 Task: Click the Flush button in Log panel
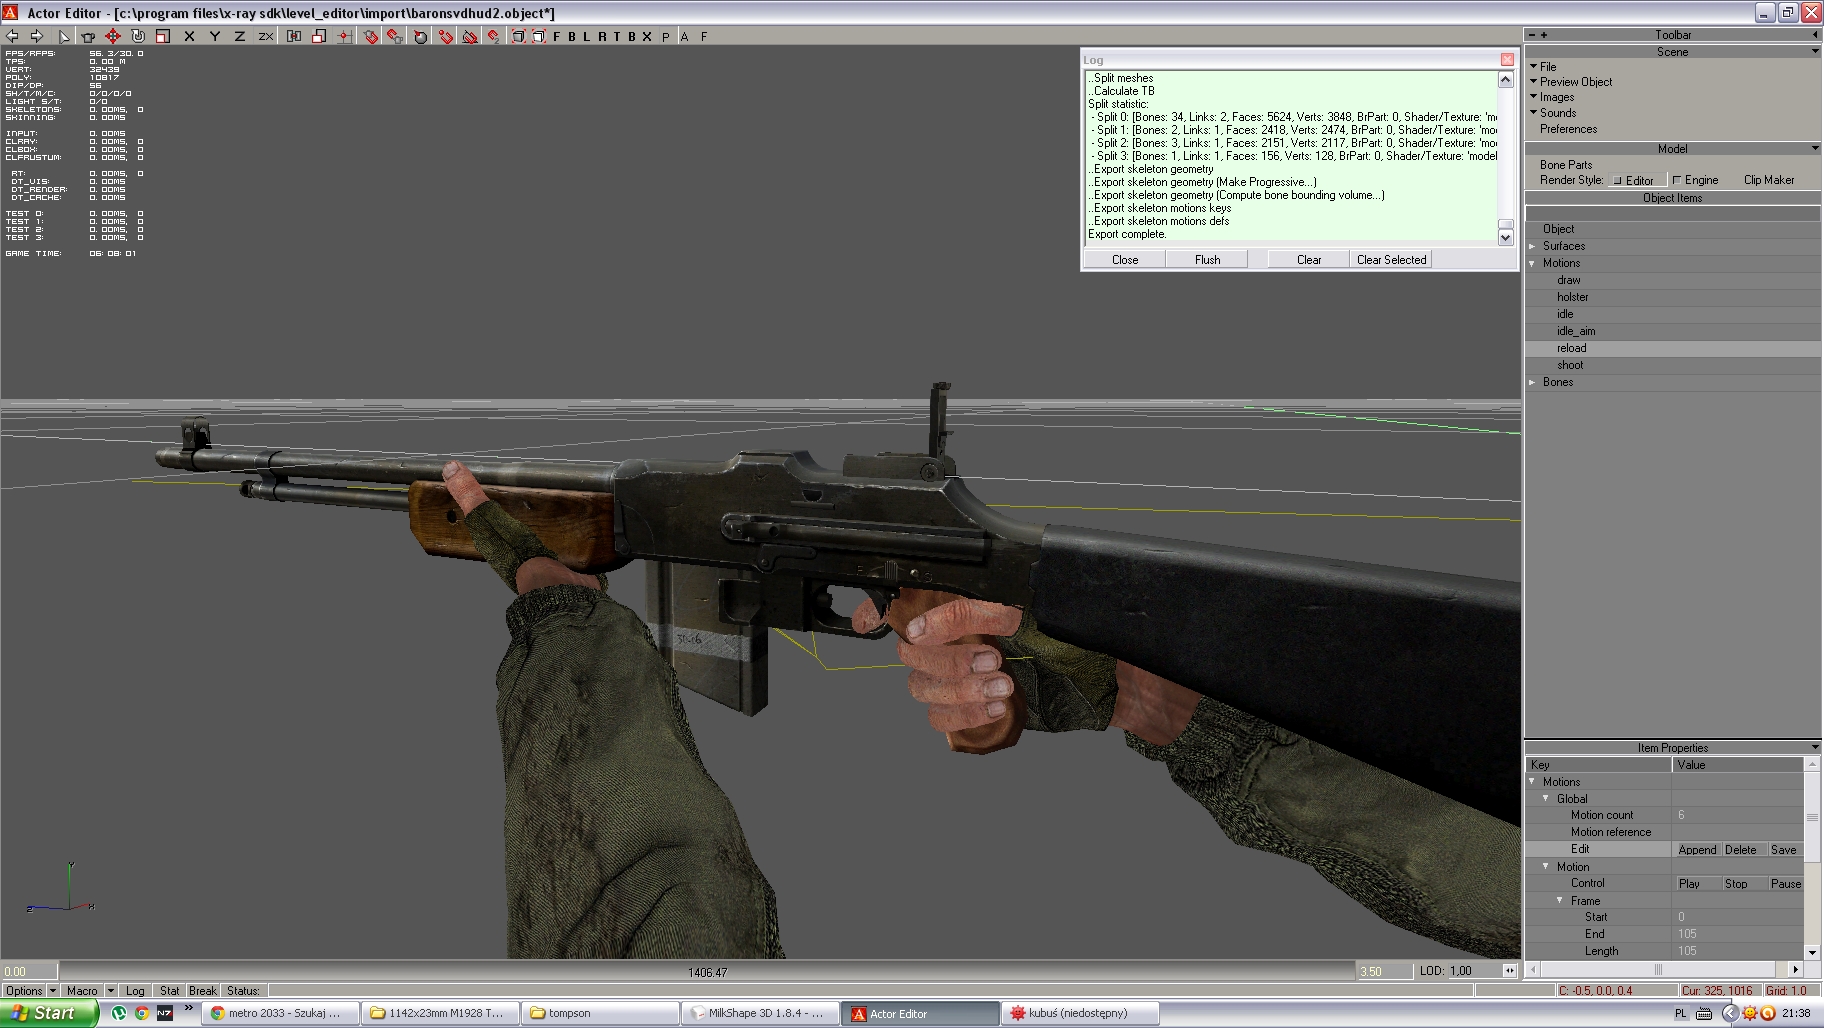(x=1207, y=259)
